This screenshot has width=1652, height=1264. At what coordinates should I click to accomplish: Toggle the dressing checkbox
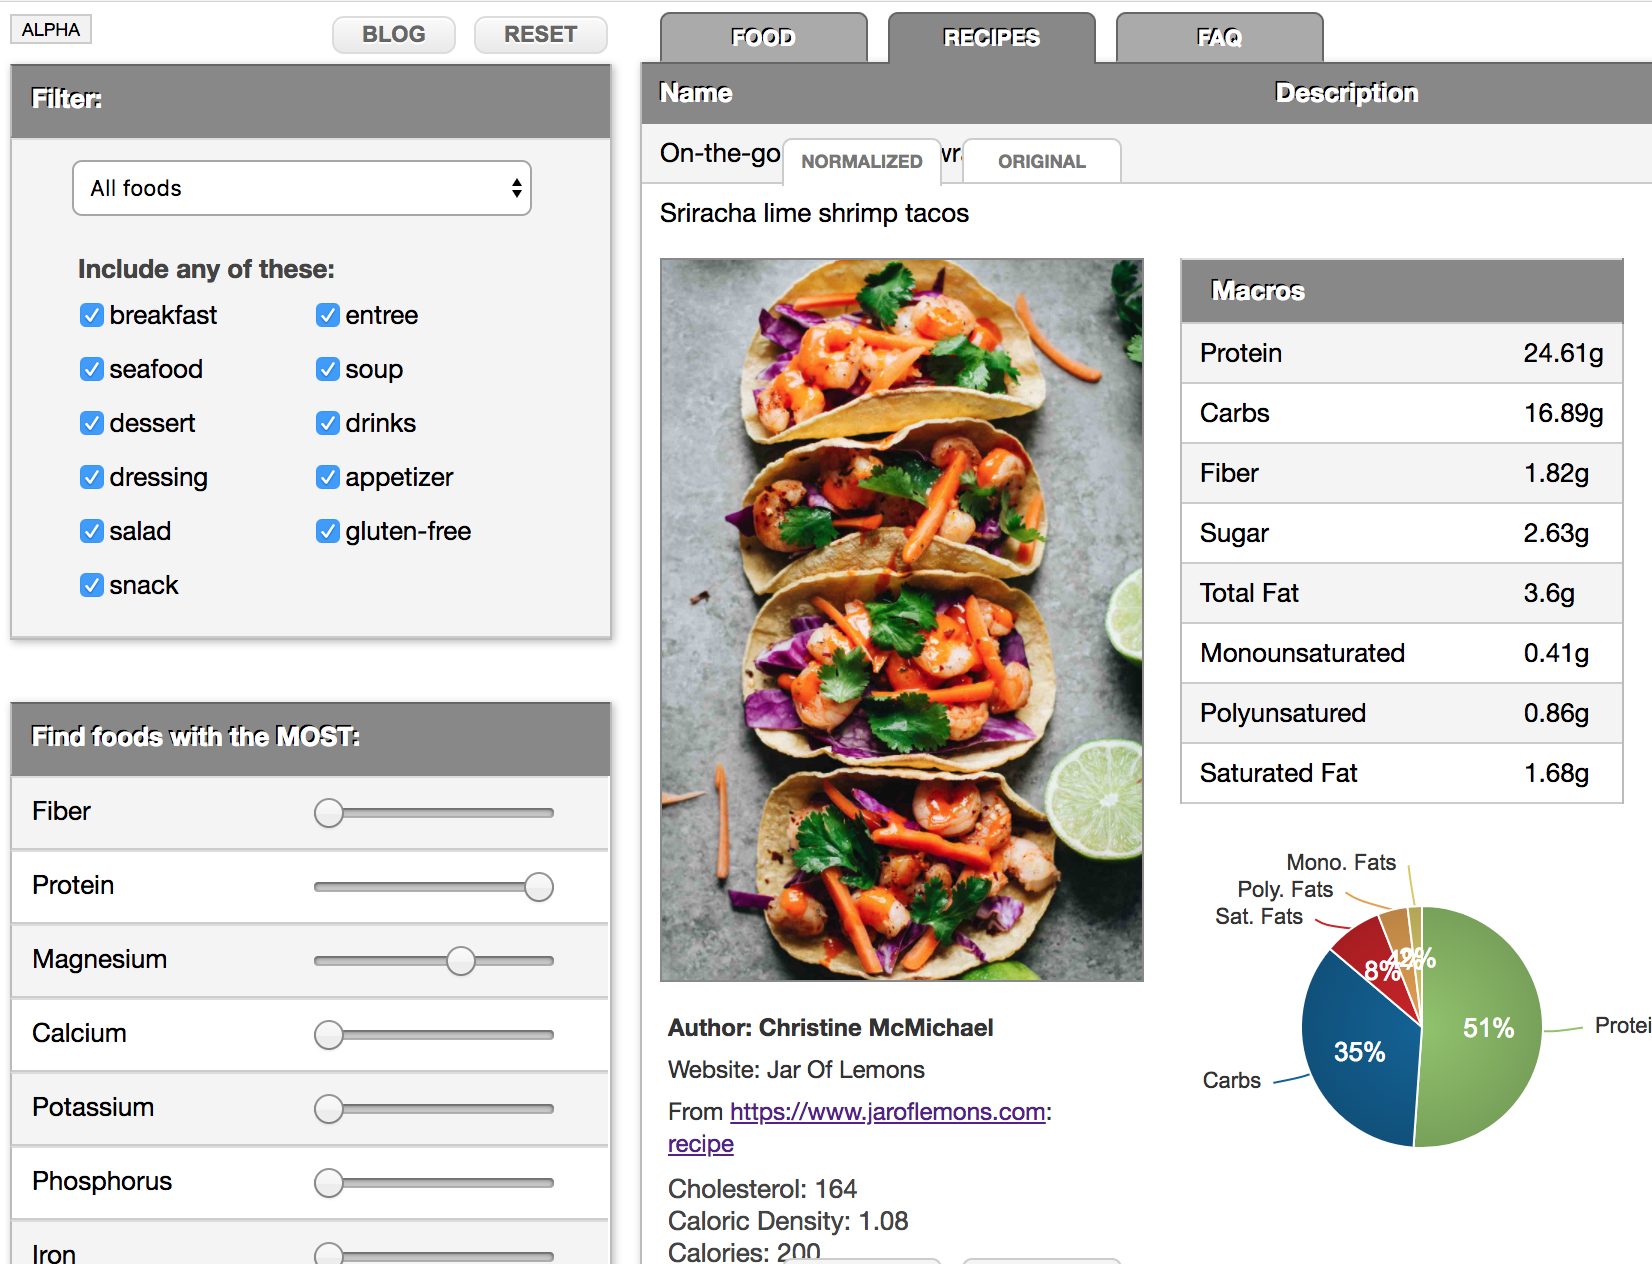click(92, 477)
